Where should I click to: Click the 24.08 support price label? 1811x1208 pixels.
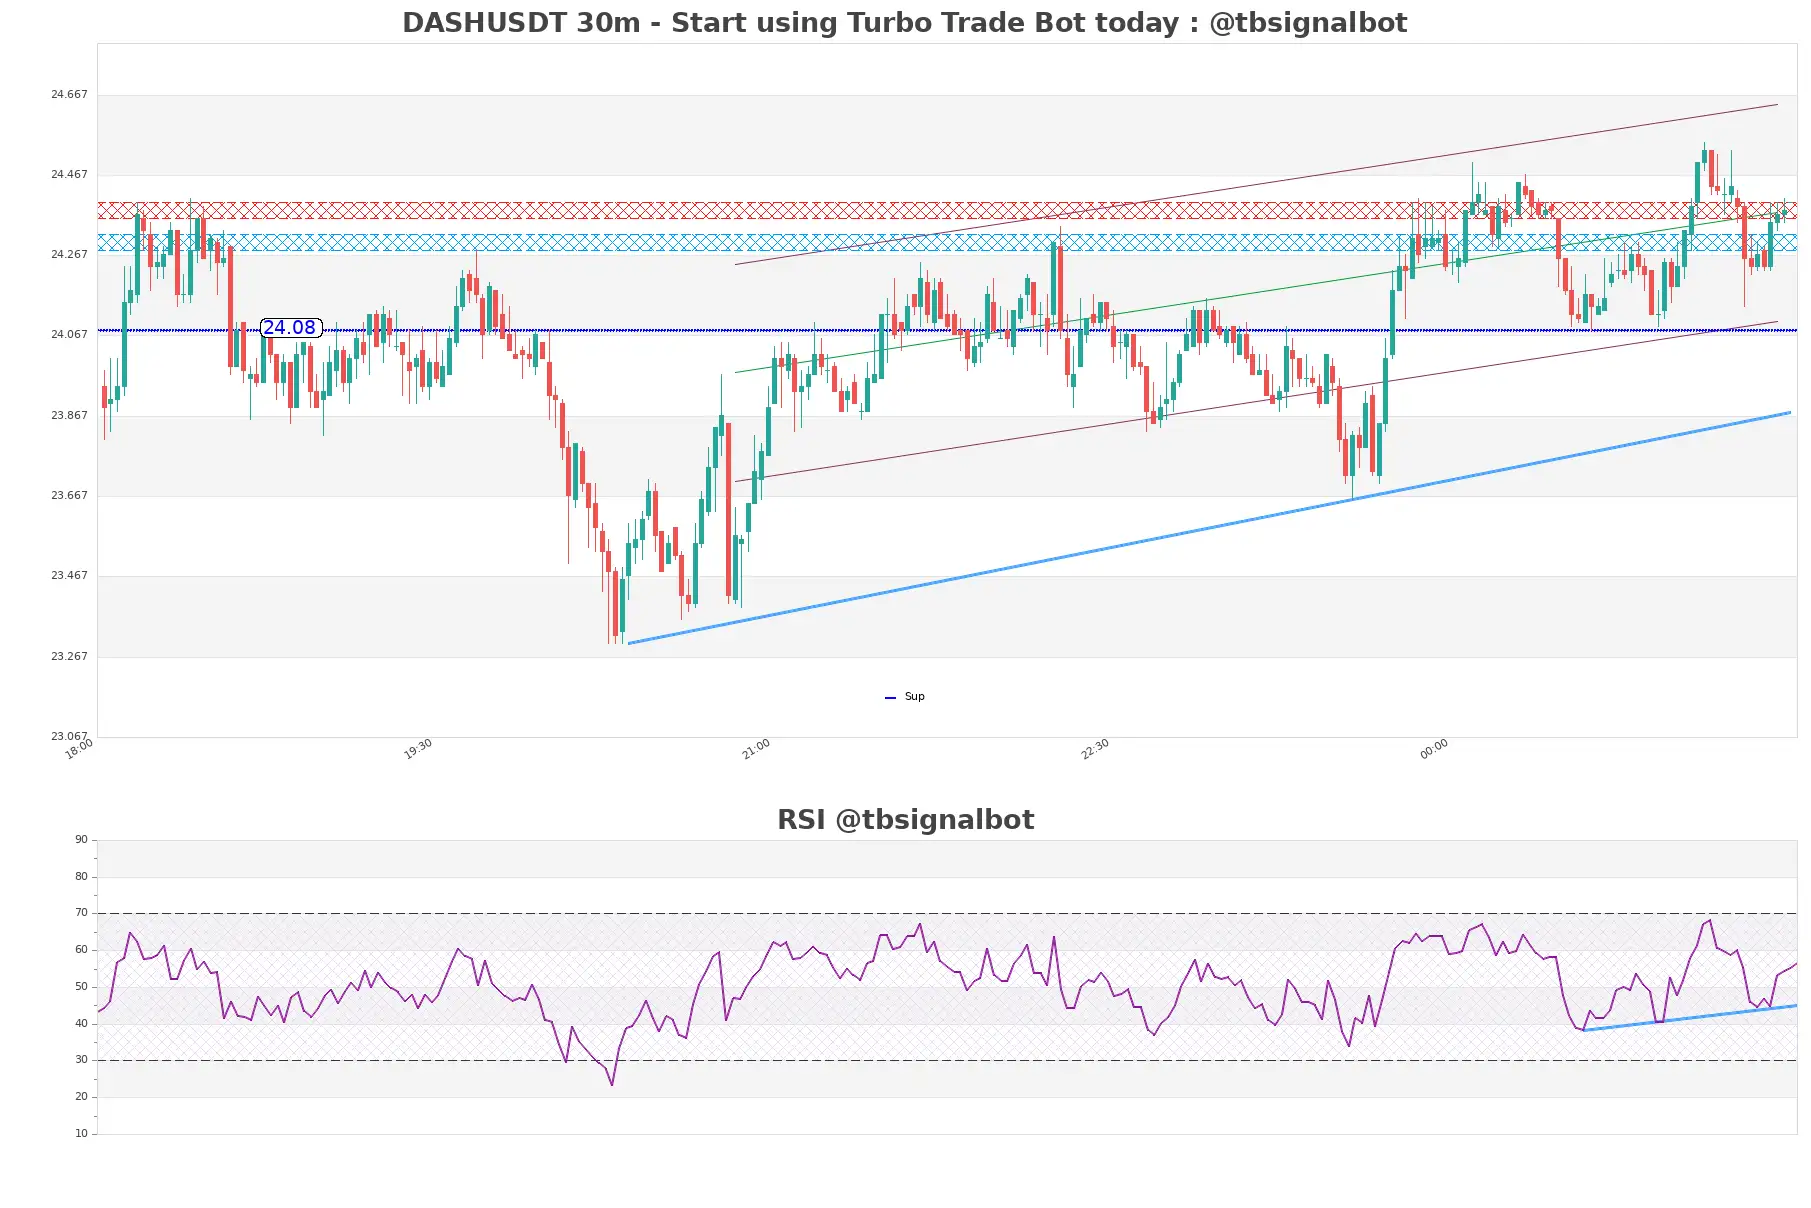290,328
